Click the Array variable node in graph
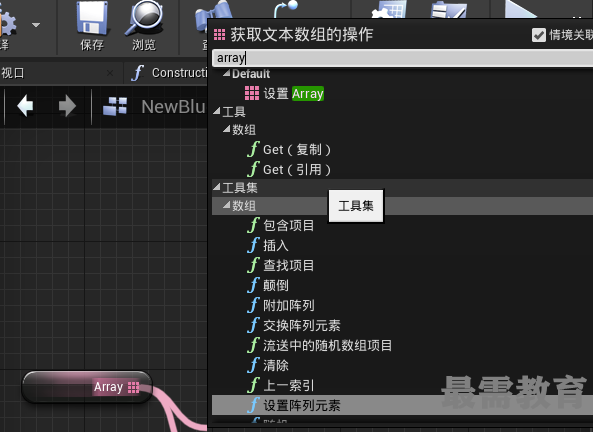Image resolution: width=593 pixels, height=432 pixels. (x=87, y=387)
